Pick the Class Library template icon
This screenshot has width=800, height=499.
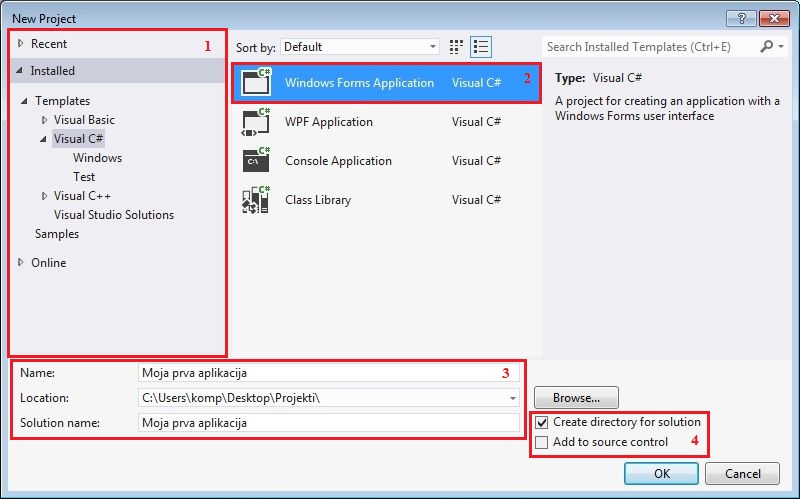tap(257, 200)
